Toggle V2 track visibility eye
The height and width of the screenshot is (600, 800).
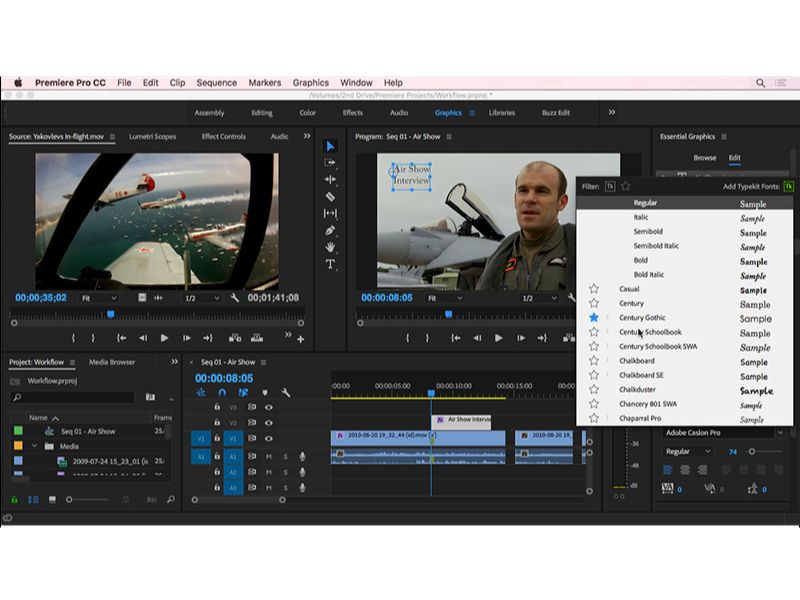268,423
